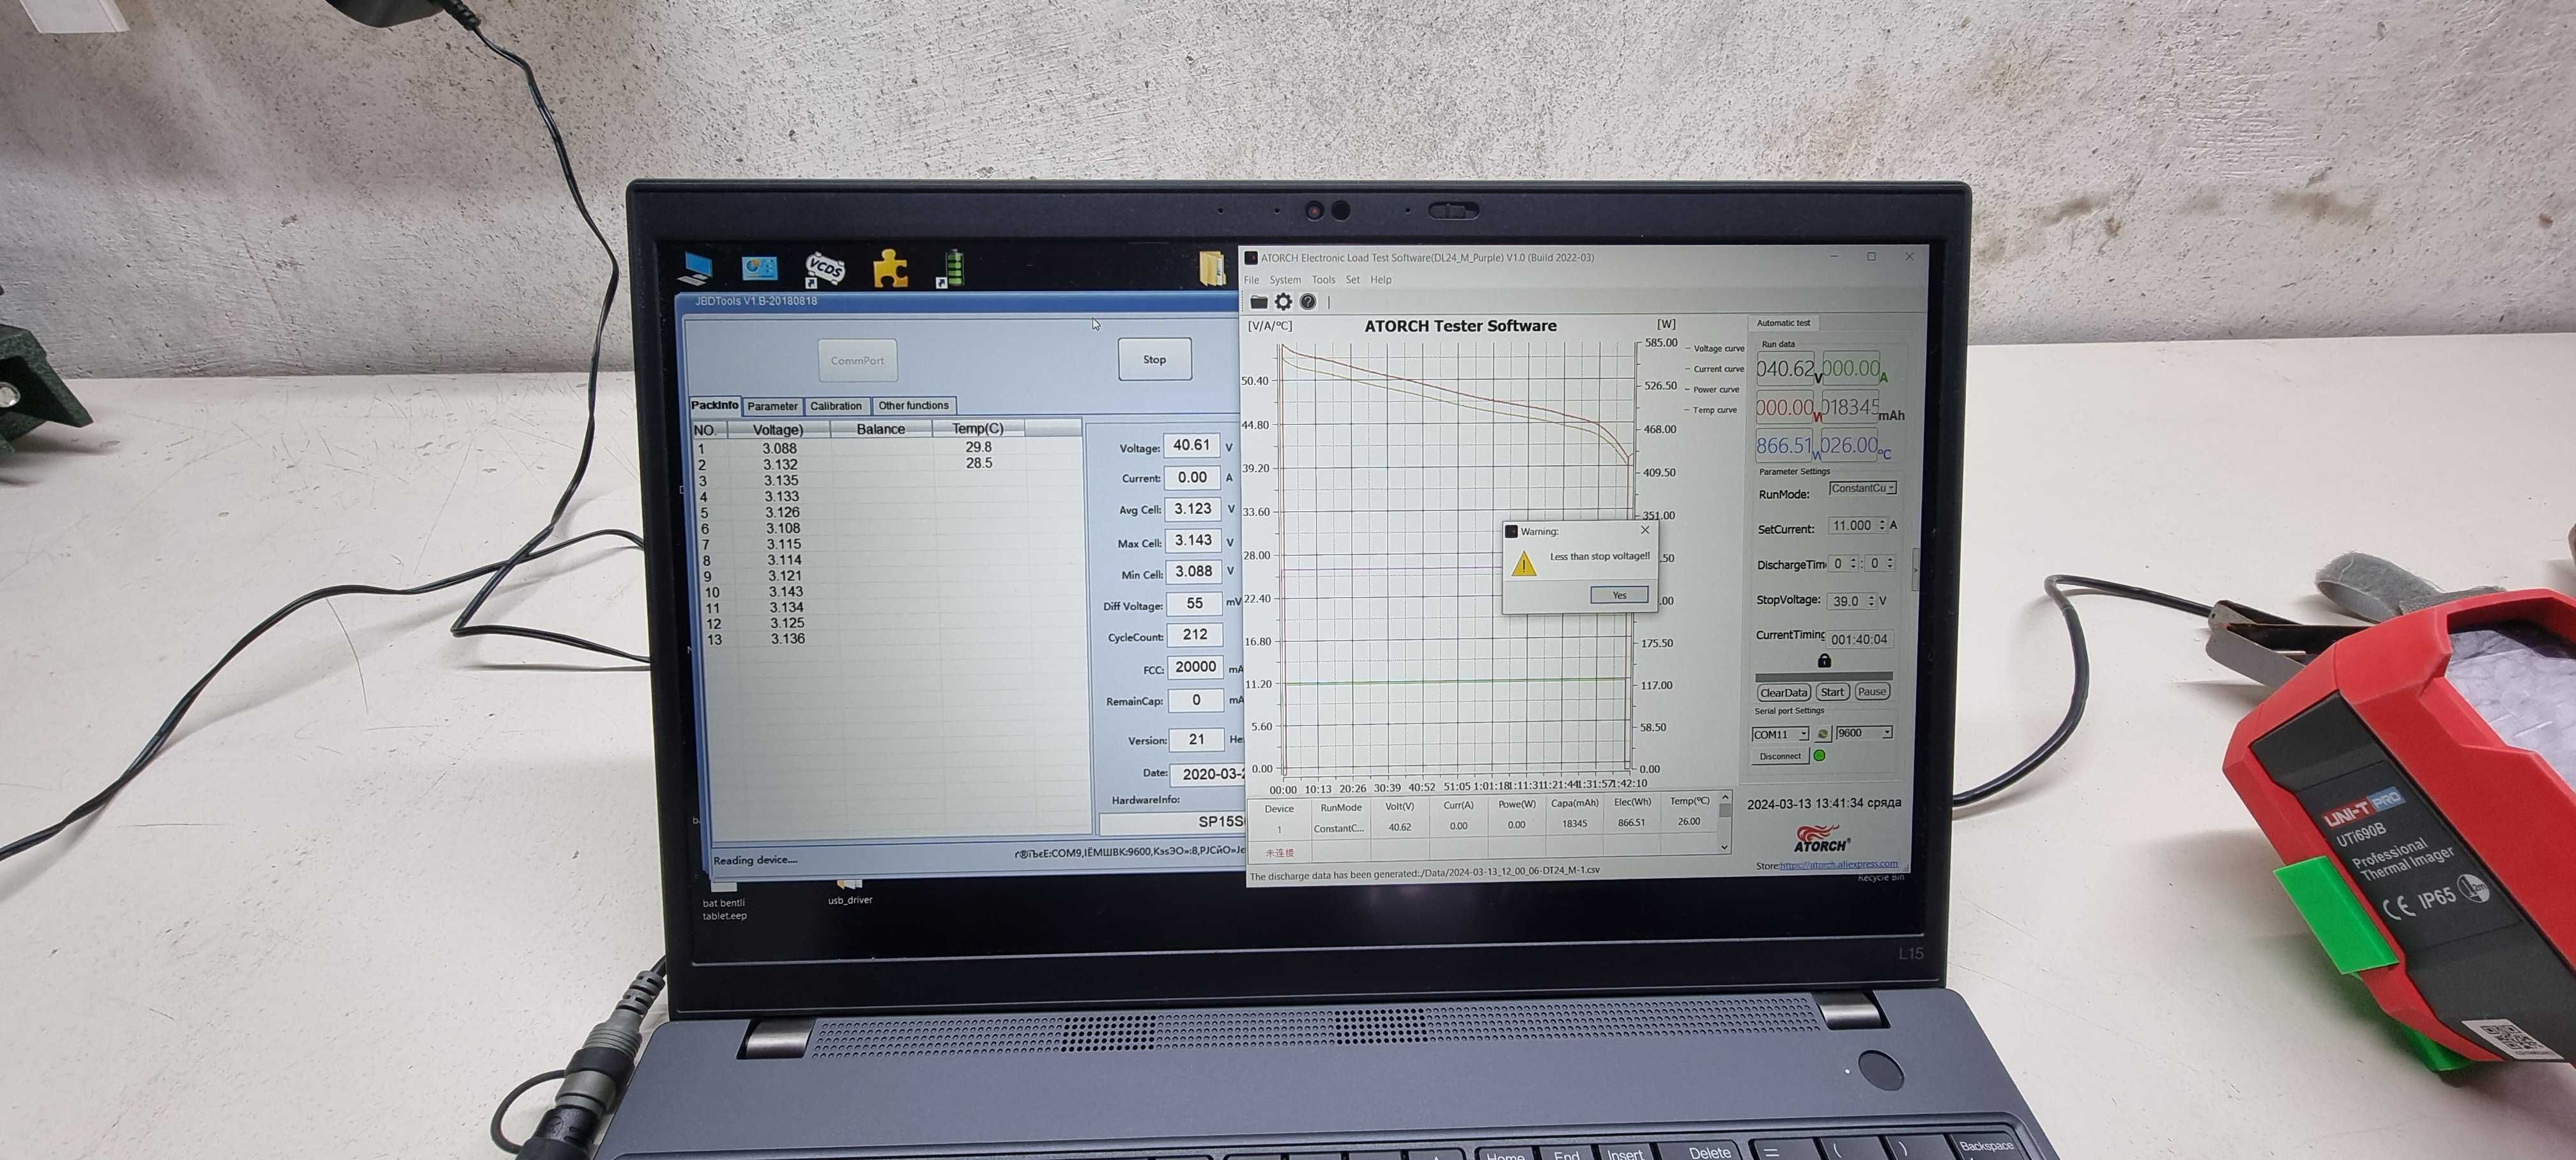Open bat bentli tablet.eep desktop file
This screenshot has height=1160, width=2576.
[724, 901]
